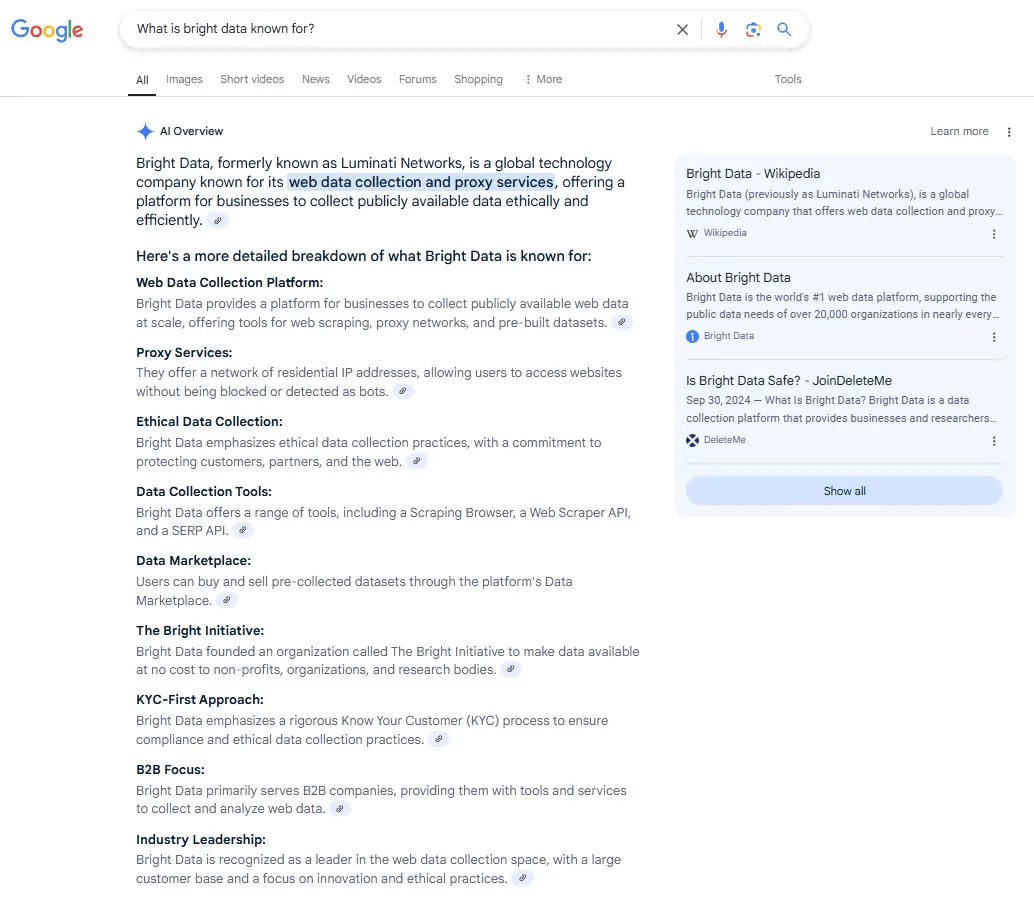Open options for Wikipedia source card

(x=994, y=234)
